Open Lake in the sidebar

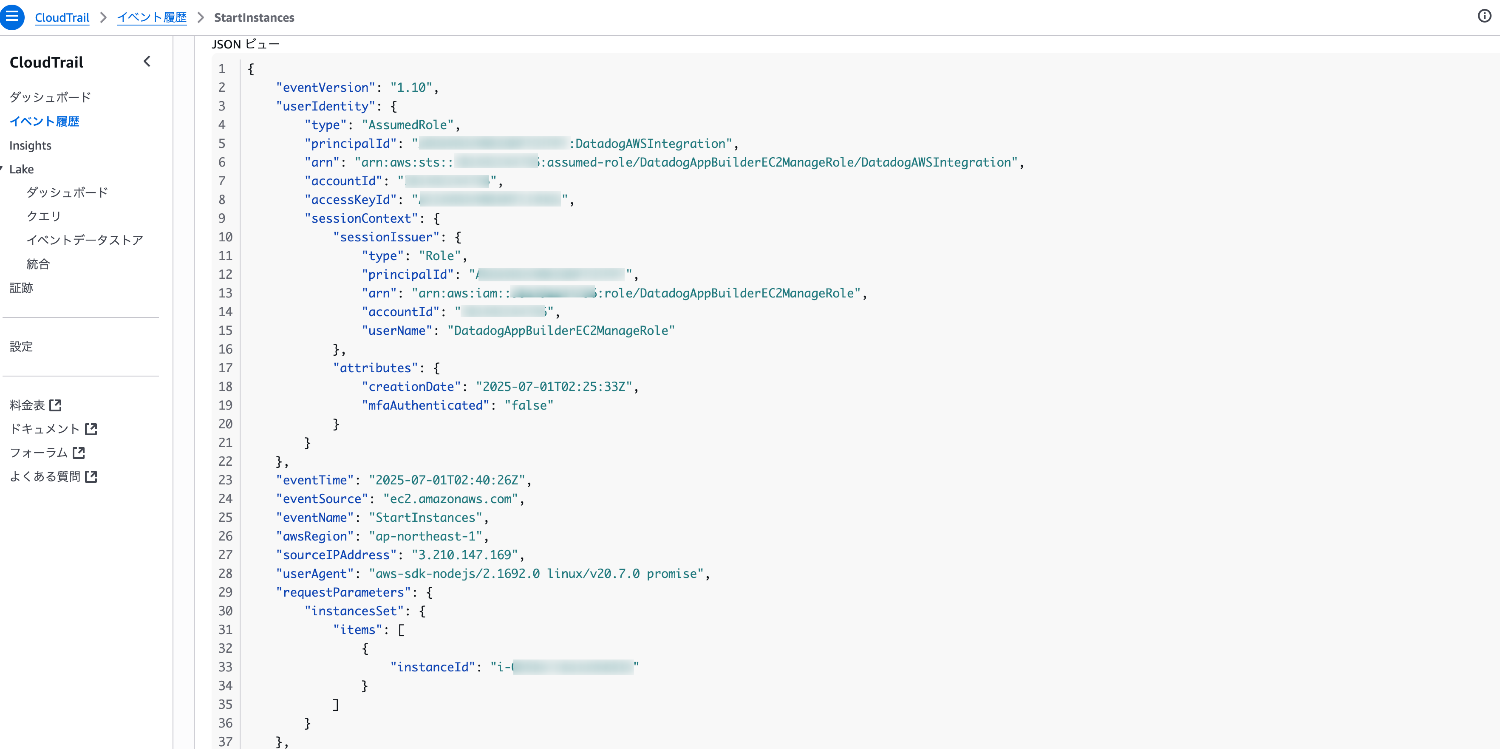[21, 169]
